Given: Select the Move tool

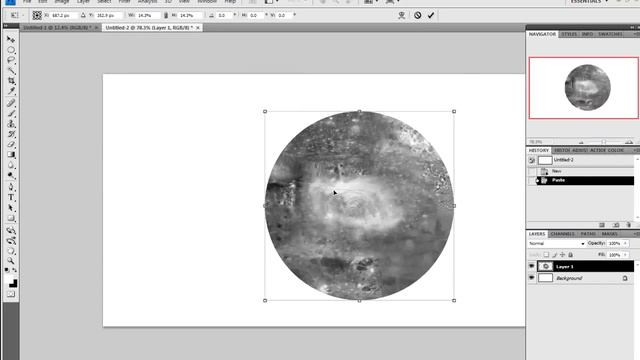Looking at the screenshot, I should coord(11,39).
